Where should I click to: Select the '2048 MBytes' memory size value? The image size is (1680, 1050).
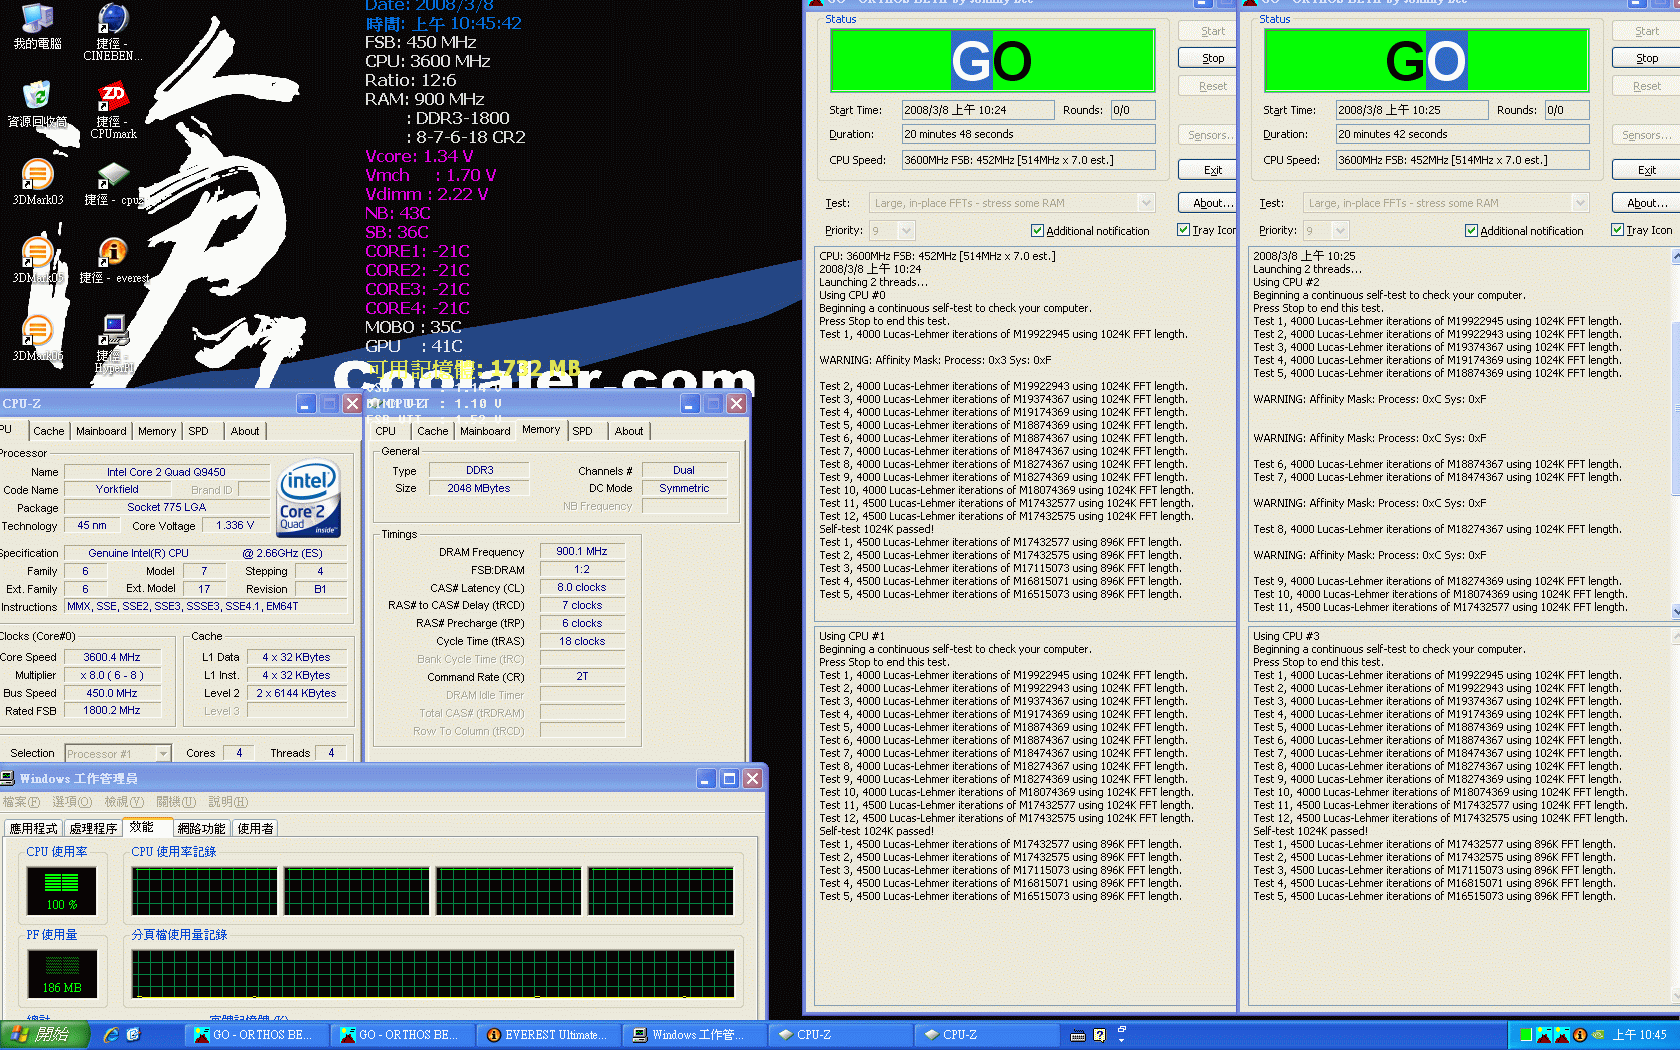479,488
